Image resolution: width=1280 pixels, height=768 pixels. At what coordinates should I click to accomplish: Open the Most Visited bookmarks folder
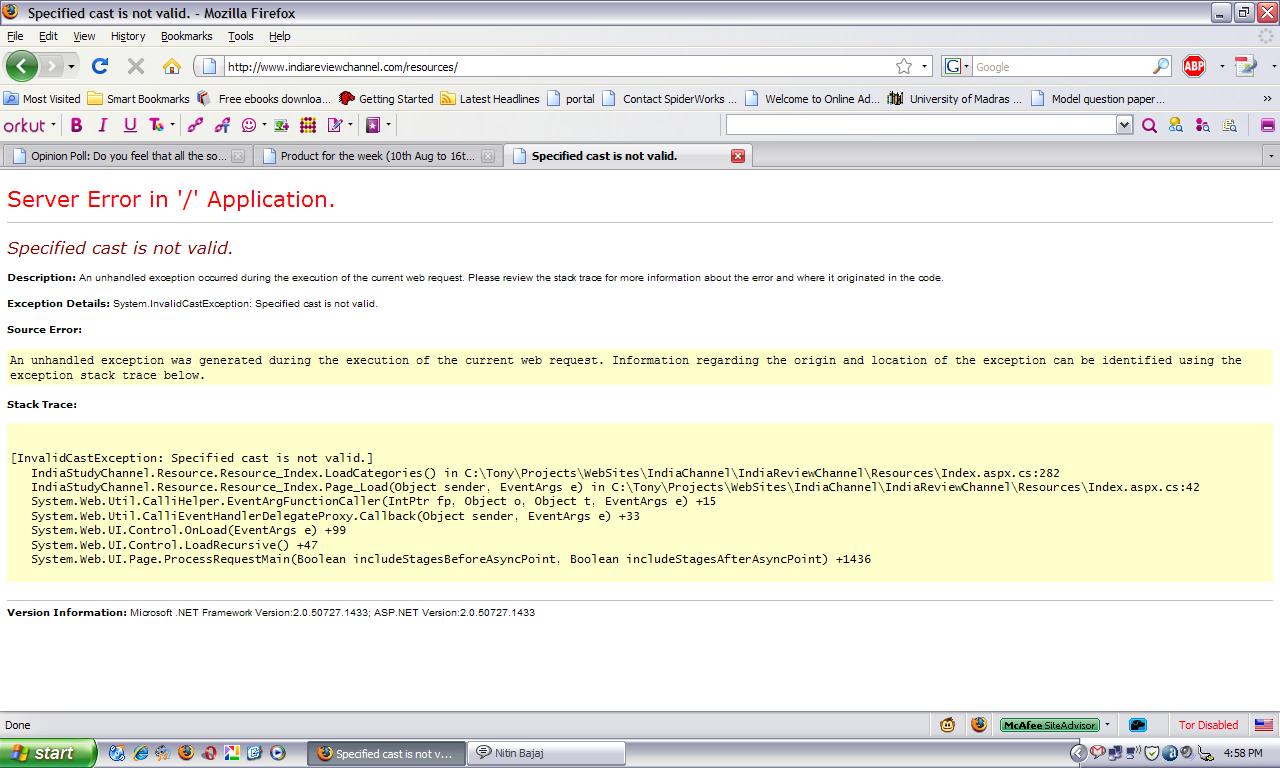(42, 99)
